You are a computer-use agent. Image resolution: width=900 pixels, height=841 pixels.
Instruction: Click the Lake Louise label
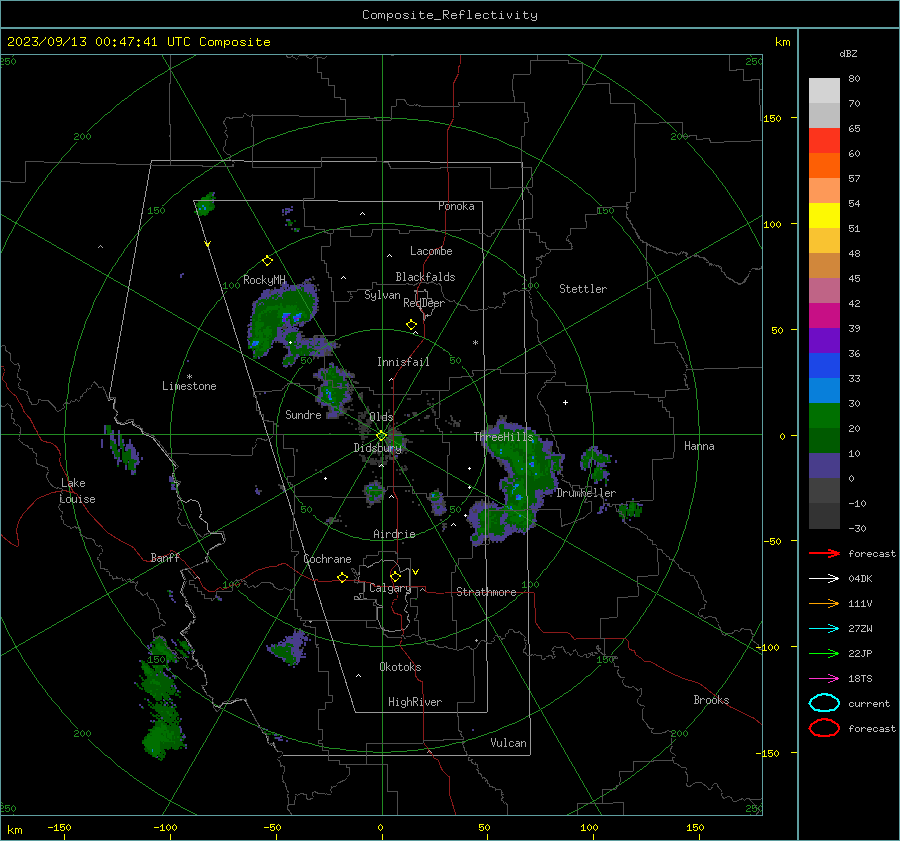coord(77,491)
